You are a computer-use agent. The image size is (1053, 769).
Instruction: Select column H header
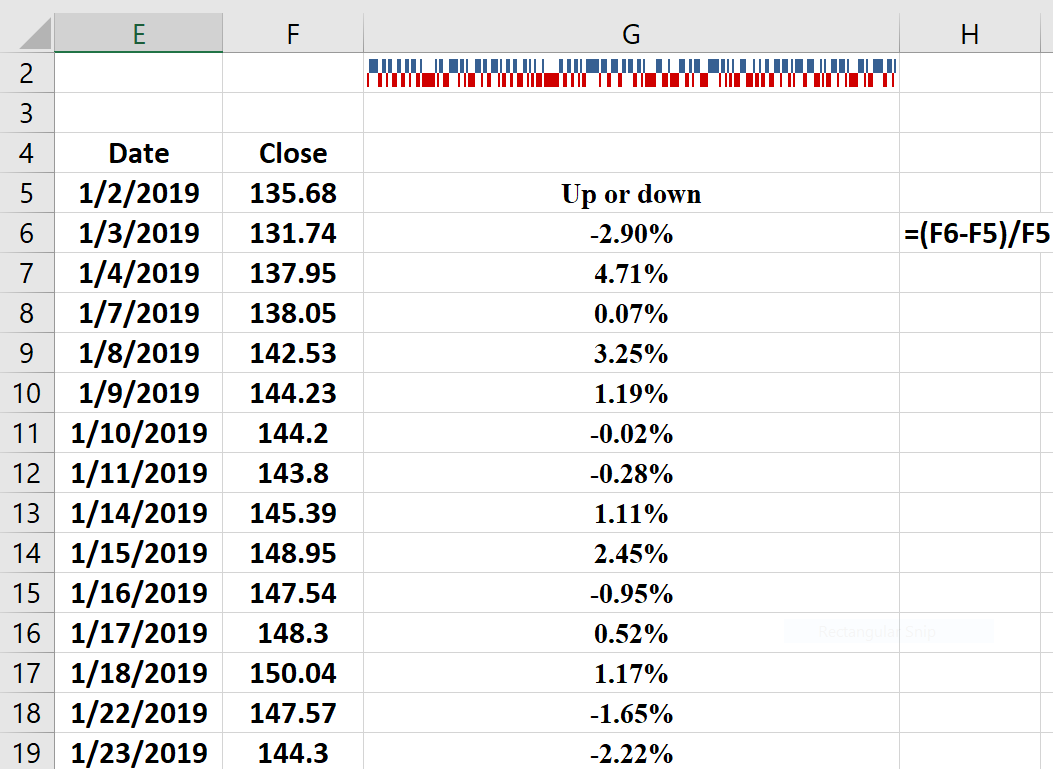point(969,34)
